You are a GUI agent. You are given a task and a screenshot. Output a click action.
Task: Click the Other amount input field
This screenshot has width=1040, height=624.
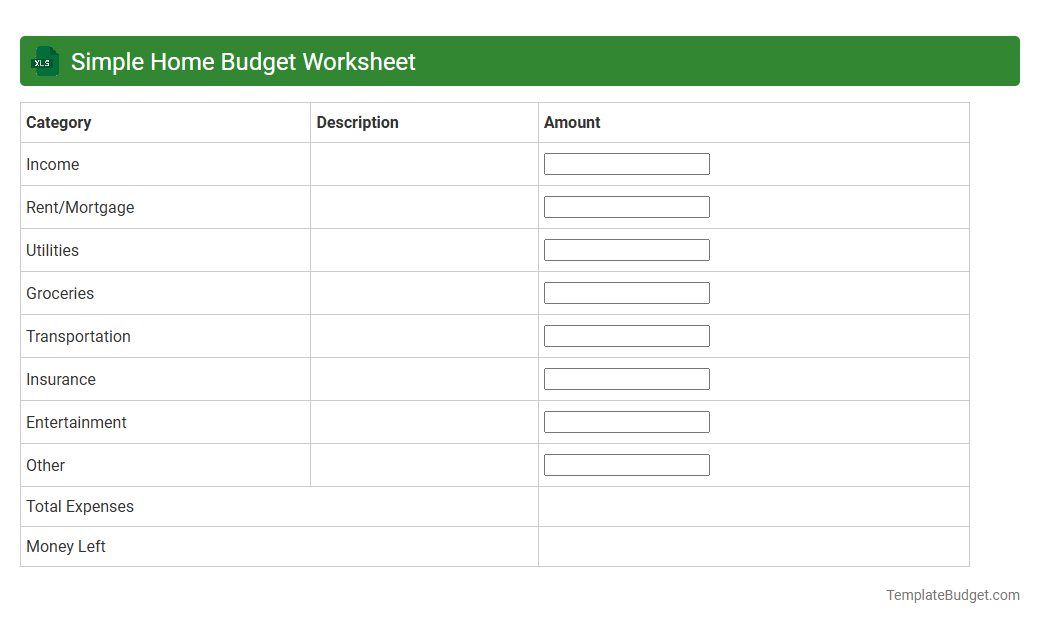(x=626, y=464)
